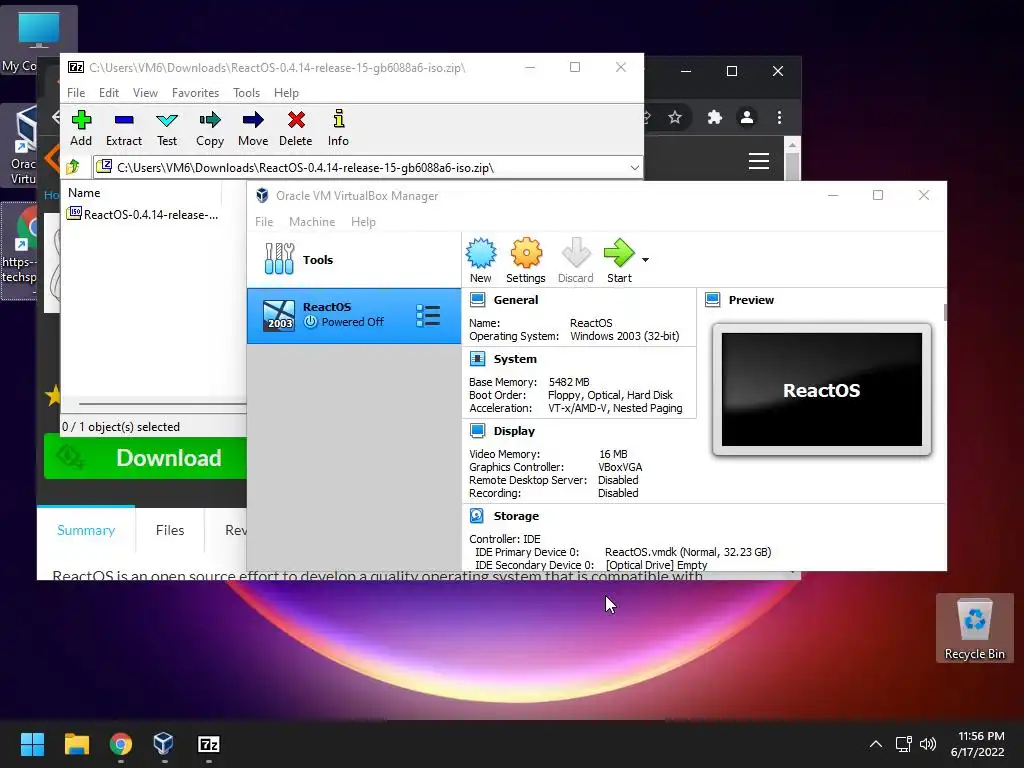The width and height of the screenshot is (1024, 768).
Task: Bookmark page with Chrome star icon
Action: [675, 118]
